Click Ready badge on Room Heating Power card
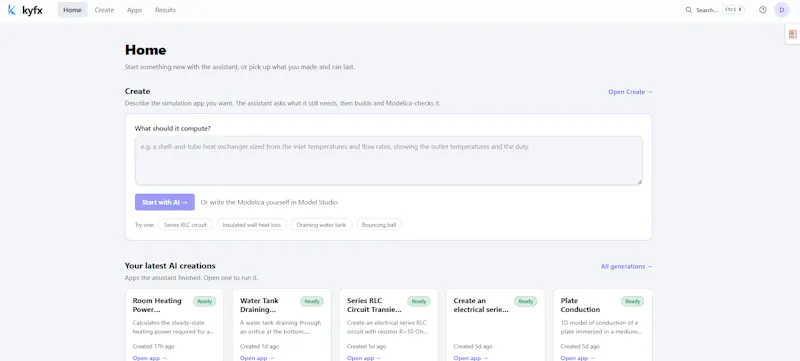Image resolution: width=800 pixels, height=361 pixels. pyautogui.click(x=205, y=301)
